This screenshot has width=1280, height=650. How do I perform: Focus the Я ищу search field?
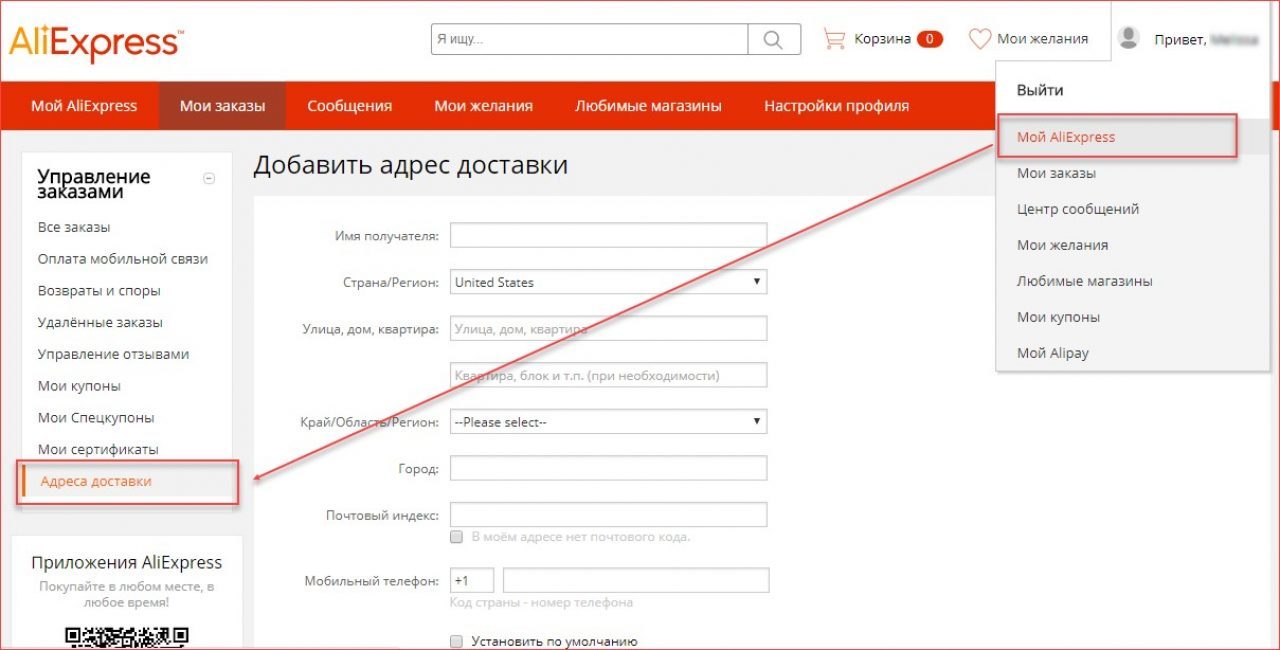pos(590,39)
